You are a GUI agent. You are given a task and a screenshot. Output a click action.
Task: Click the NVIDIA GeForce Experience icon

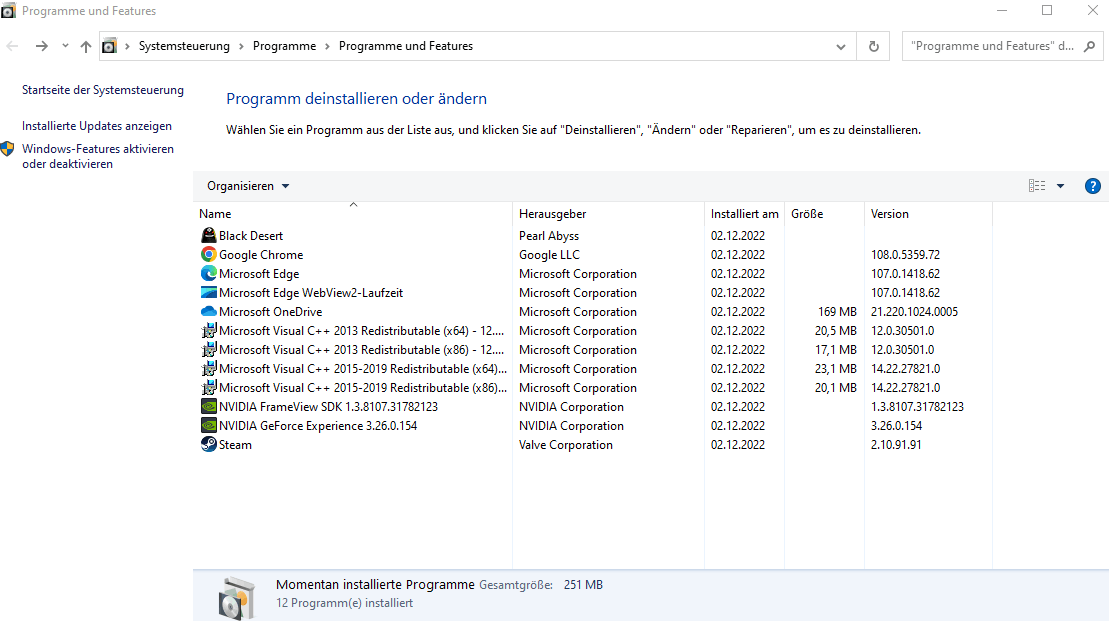pyautogui.click(x=209, y=426)
